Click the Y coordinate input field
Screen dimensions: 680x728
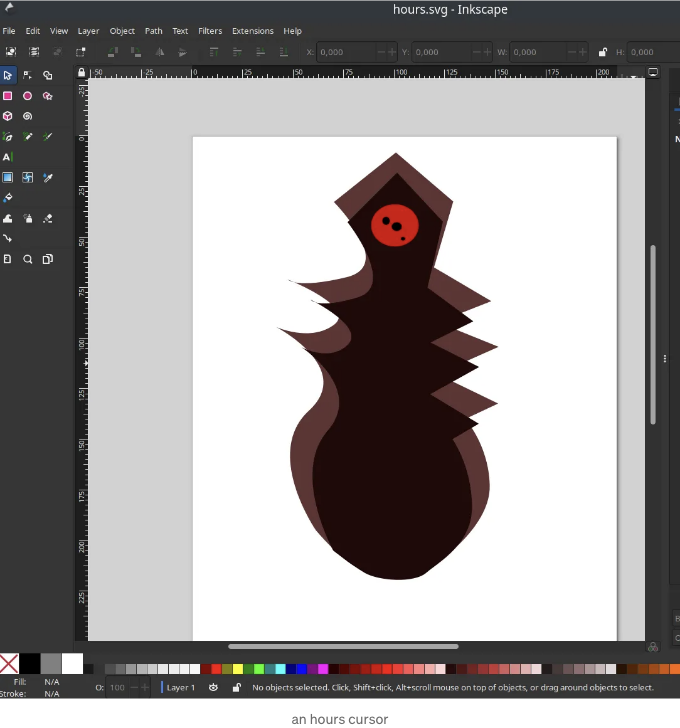(x=442, y=52)
